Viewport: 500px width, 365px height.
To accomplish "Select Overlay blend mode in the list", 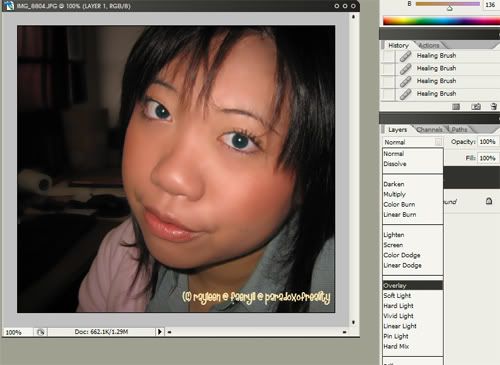I will click(x=413, y=285).
